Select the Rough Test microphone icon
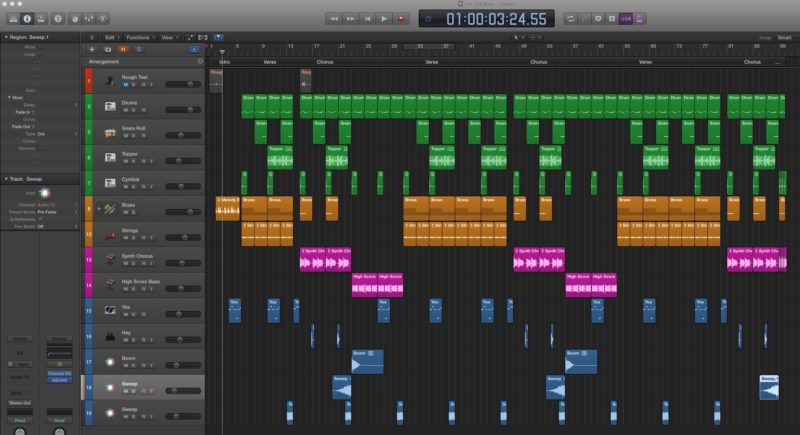The width and height of the screenshot is (800, 435). point(110,81)
